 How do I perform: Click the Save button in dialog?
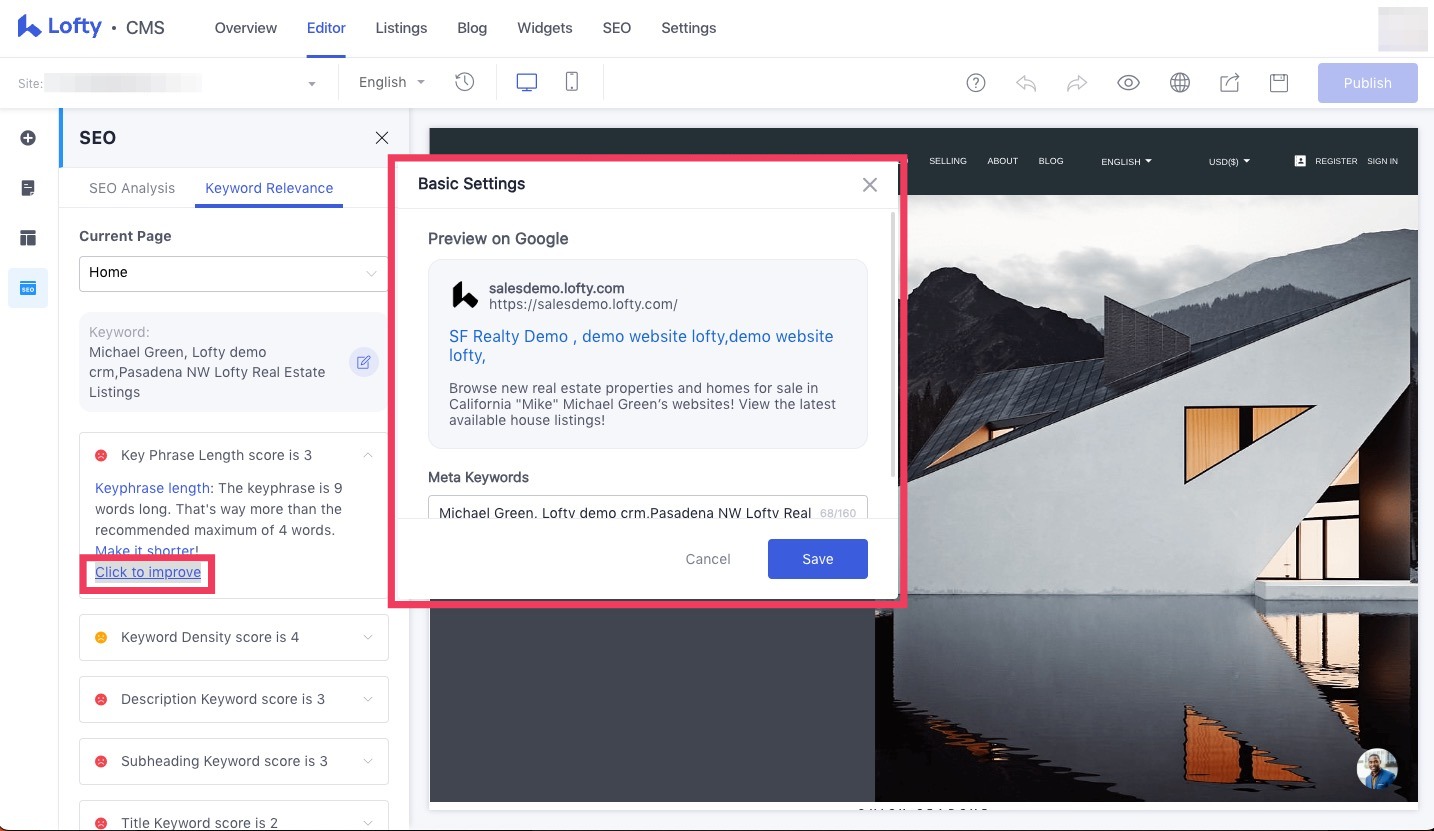click(817, 559)
